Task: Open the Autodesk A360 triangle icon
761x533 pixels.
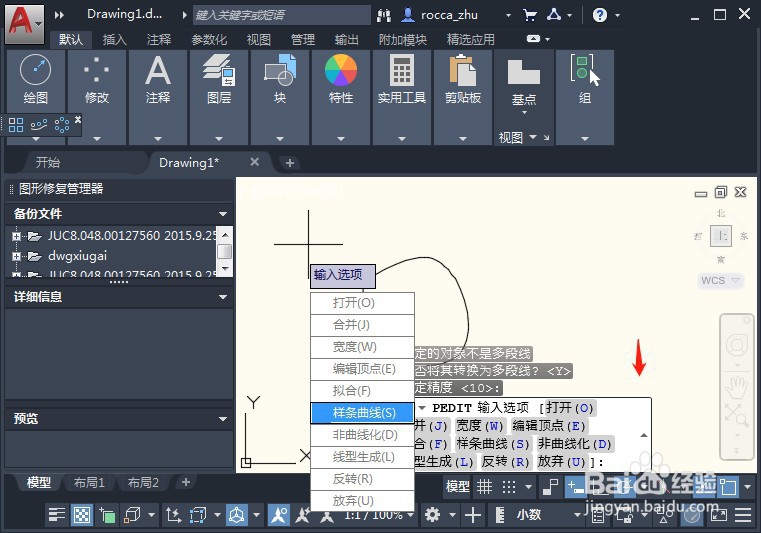Action: (x=554, y=15)
